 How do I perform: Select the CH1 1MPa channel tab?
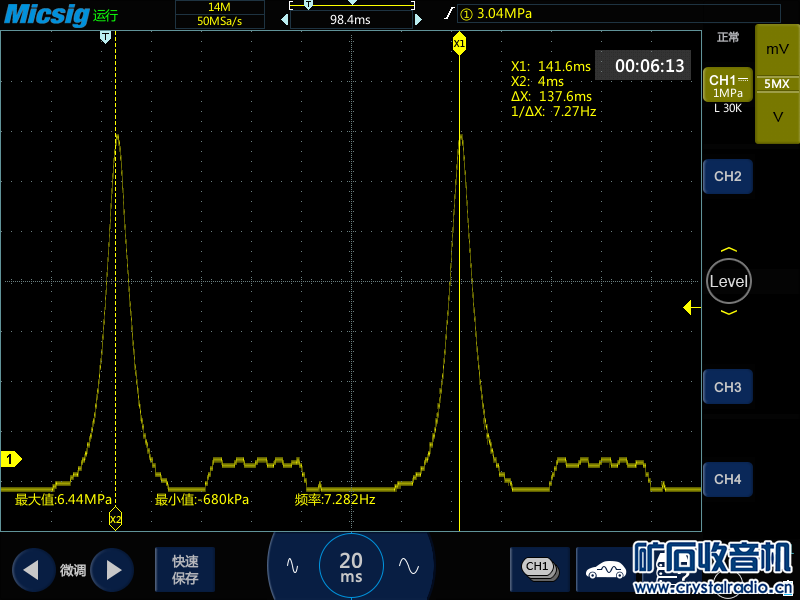point(727,86)
